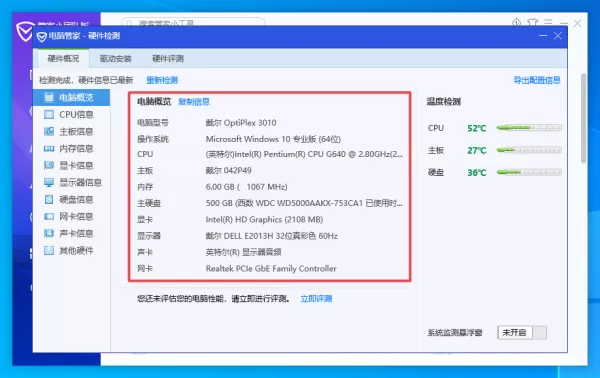
Task: Click the 6.00 GB memory value
Action: [x=246, y=187]
